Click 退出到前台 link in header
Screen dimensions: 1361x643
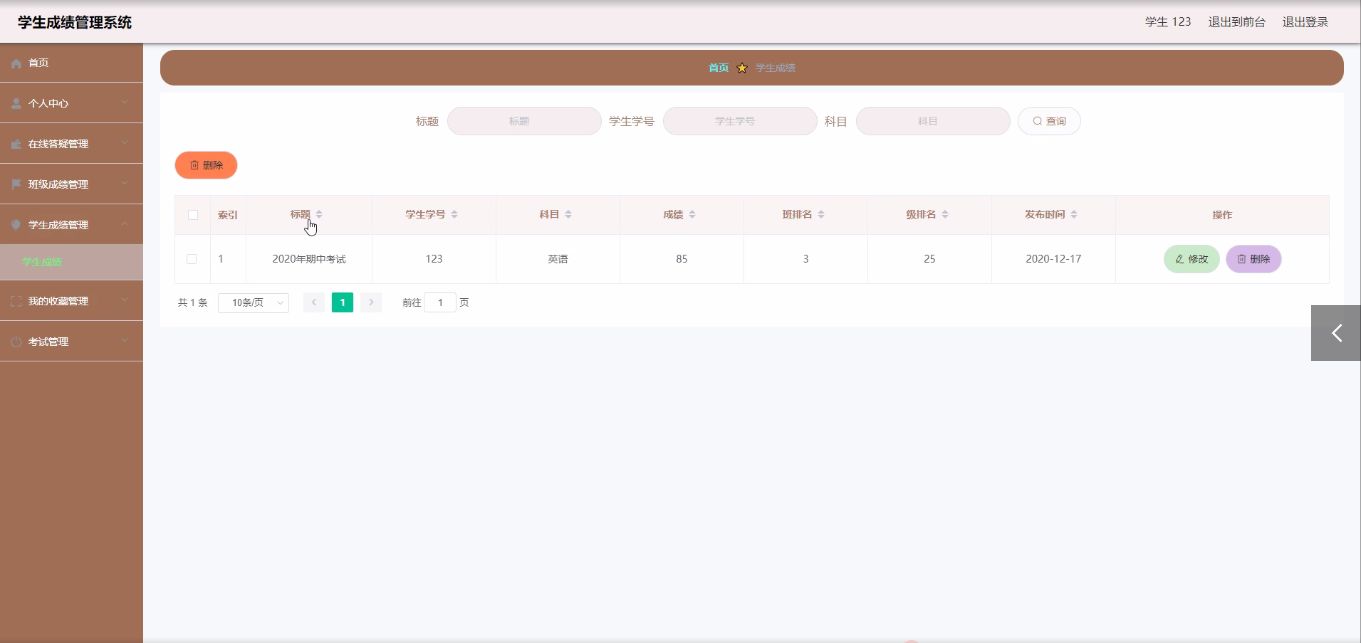pyautogui.click(x=1236, y=22)
